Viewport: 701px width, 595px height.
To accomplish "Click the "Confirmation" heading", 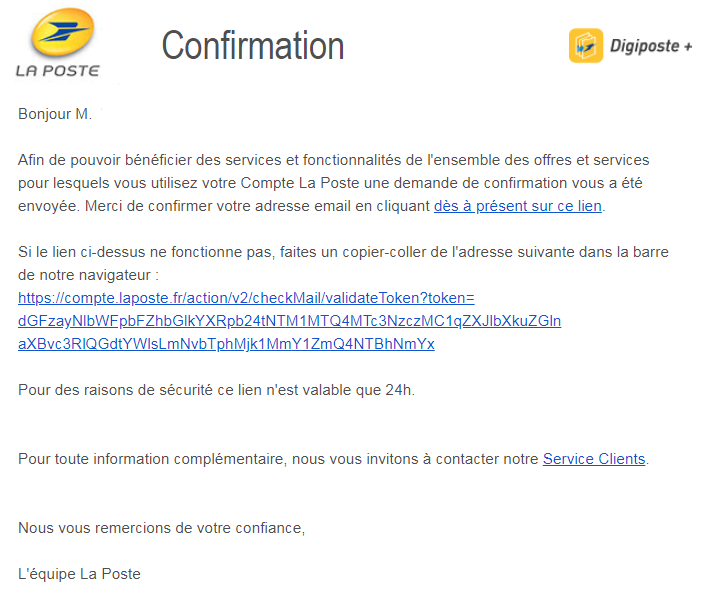I will point(253,46).
